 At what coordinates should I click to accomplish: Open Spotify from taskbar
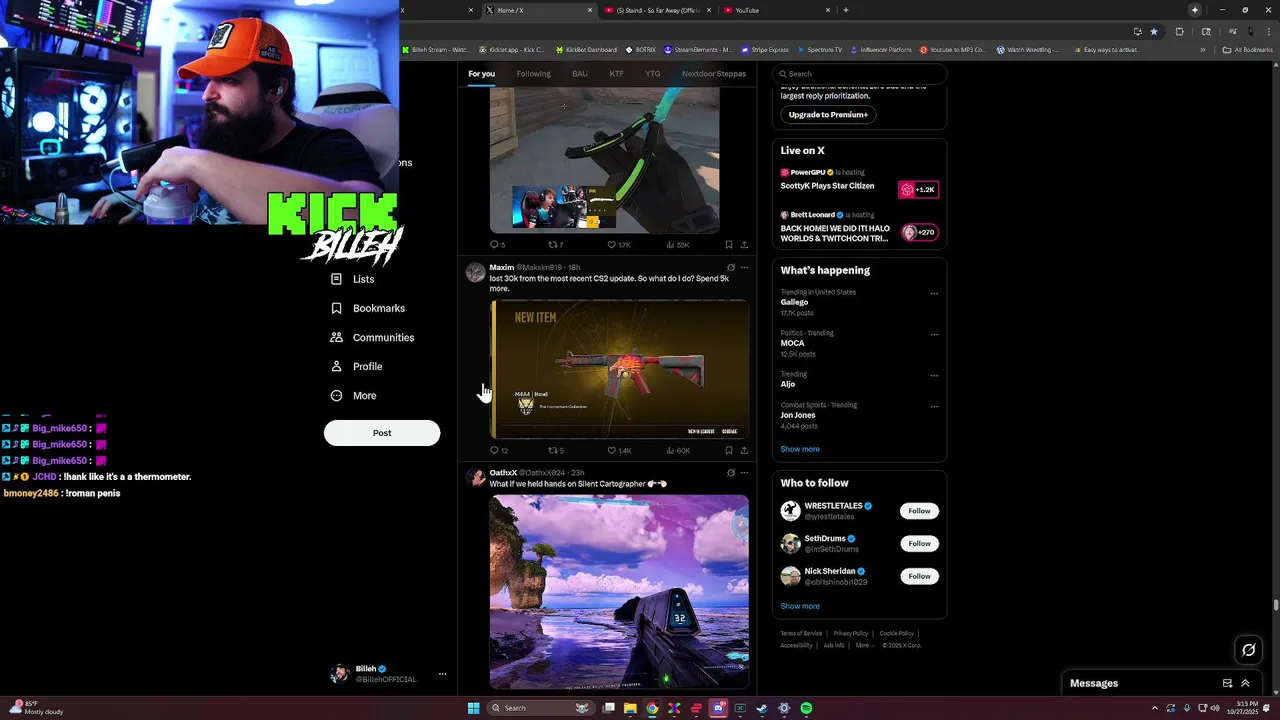pyautogui.click(x=806, y=708)
